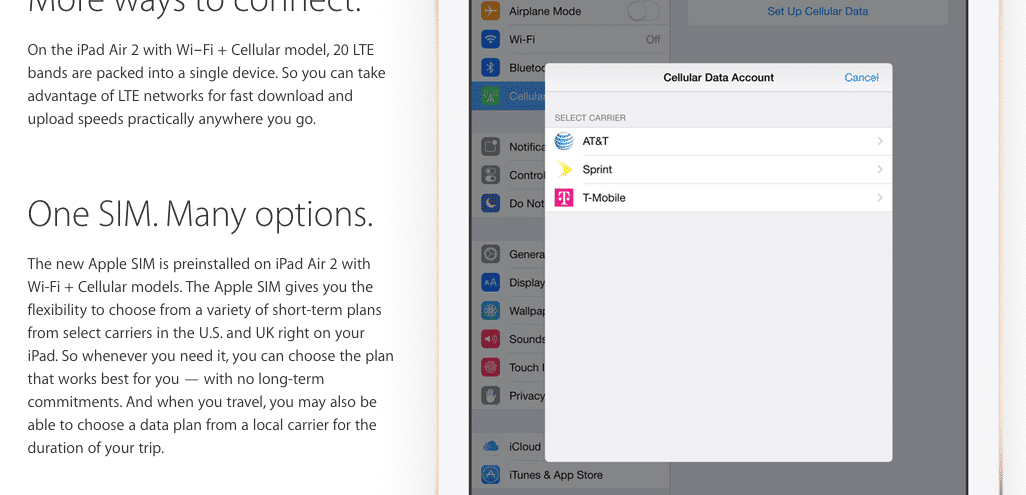Tap the Do Not Disturb moon icon
The image size is (1026, 495).
point(491,203)
